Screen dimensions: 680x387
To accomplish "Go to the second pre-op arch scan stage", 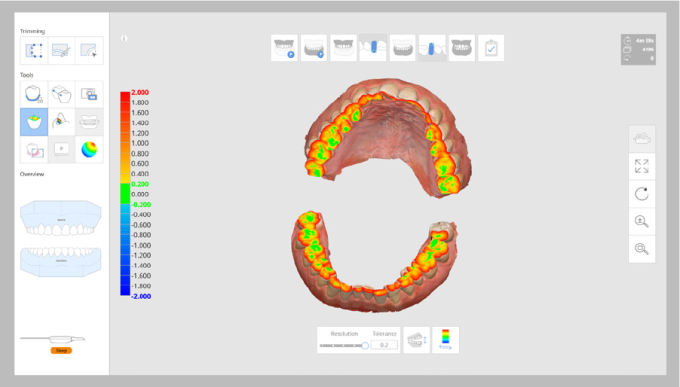I will point(314,48).
